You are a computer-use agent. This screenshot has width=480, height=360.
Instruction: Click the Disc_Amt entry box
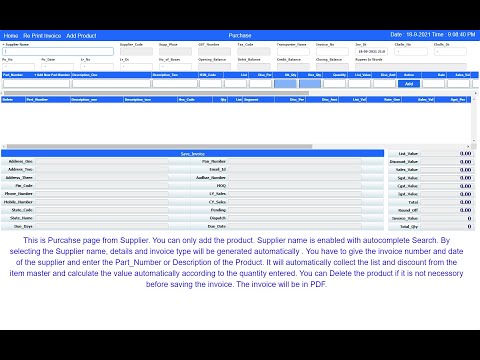(x=384, y=83)
